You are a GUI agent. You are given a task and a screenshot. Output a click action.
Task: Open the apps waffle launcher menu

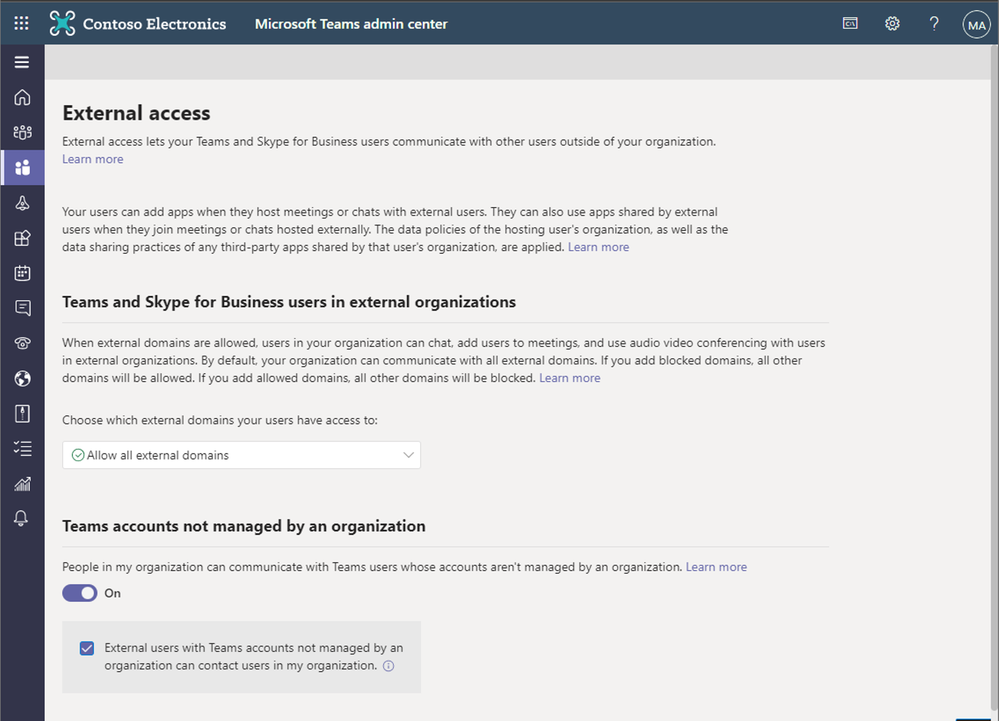tap(20, 22)
